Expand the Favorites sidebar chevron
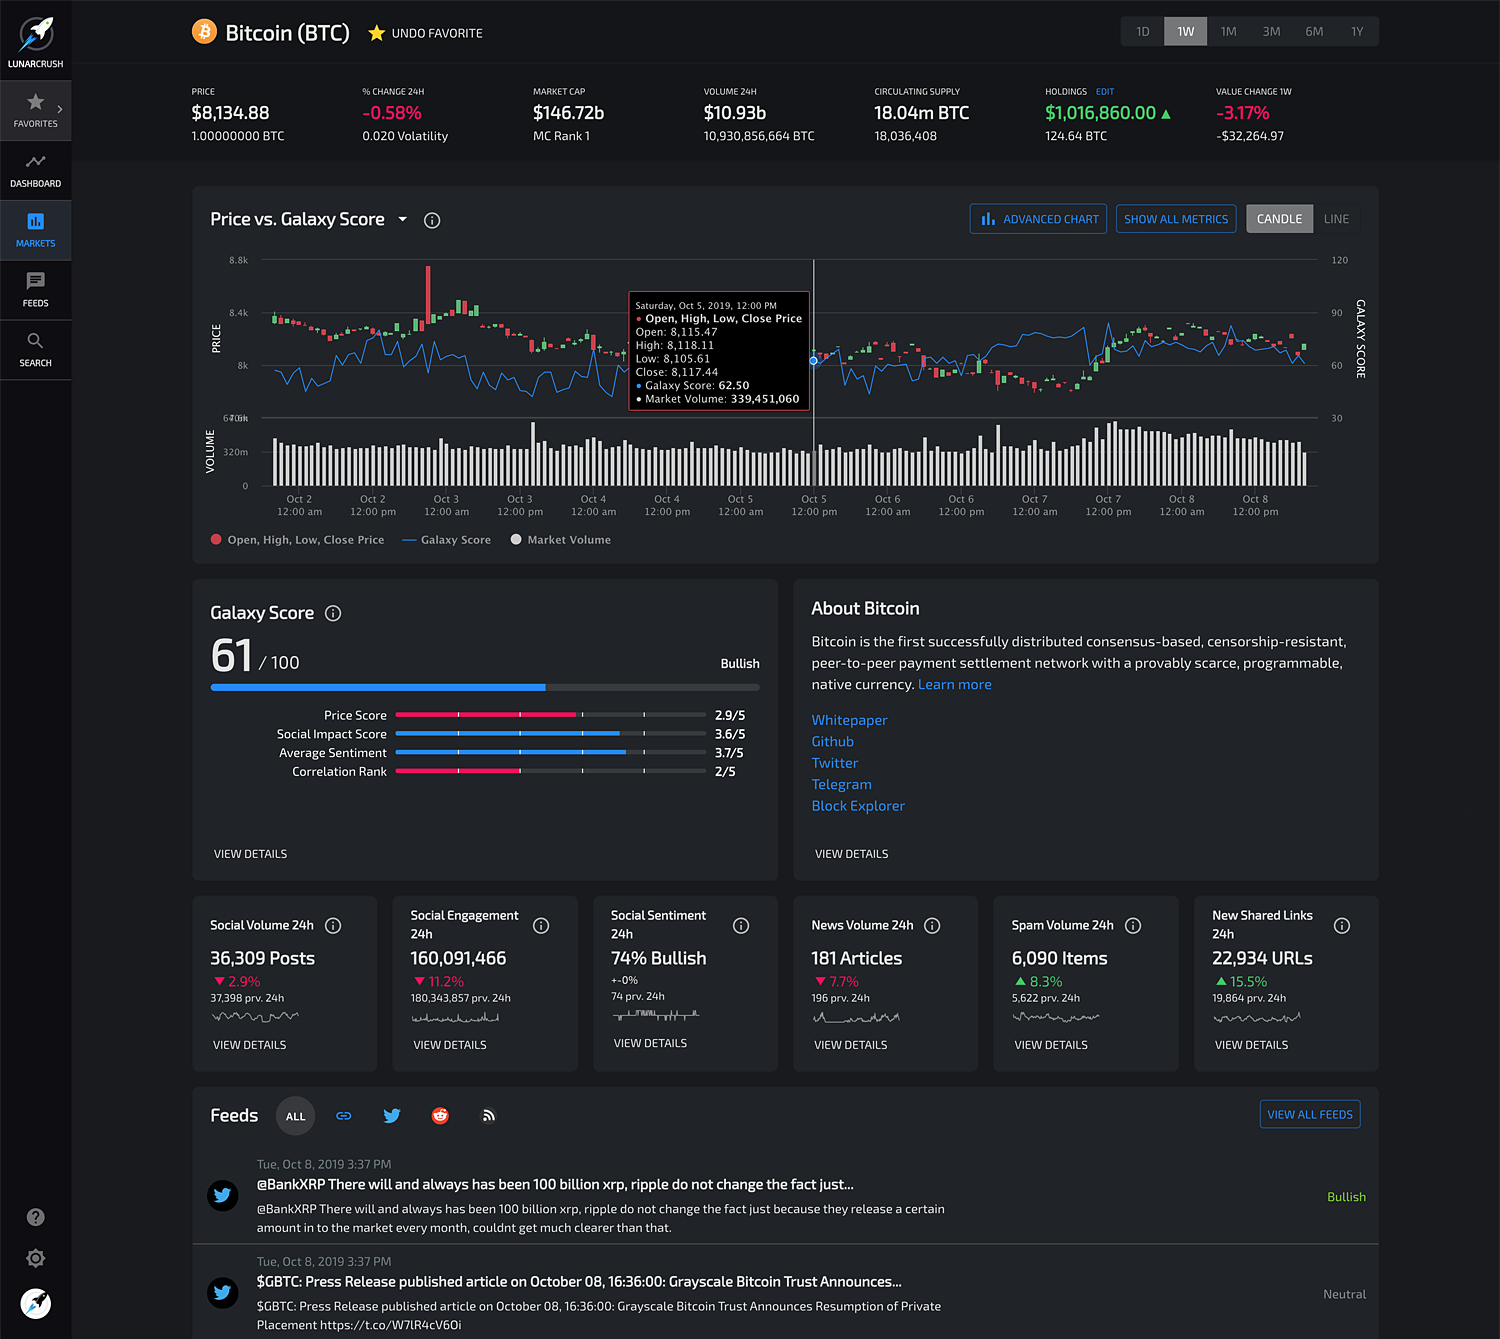Screen dimensions: 1500x1339 tap(60, 109)
